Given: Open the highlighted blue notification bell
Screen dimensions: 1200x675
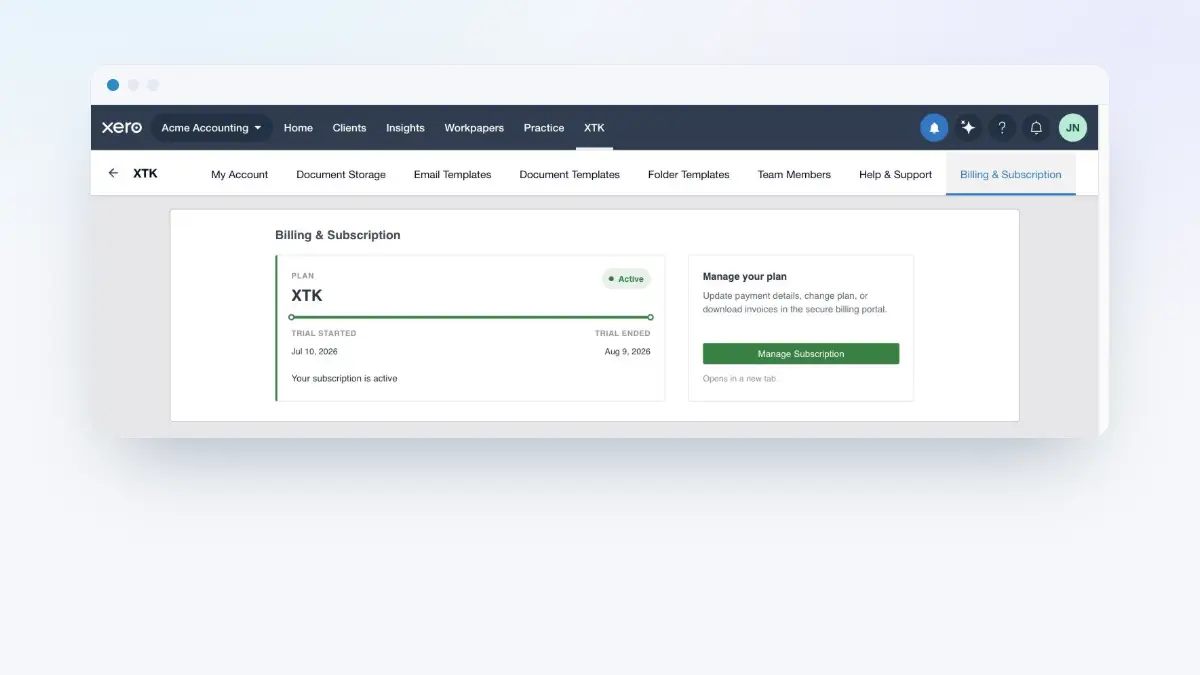Looking at the screenshot, I should 934,128.
